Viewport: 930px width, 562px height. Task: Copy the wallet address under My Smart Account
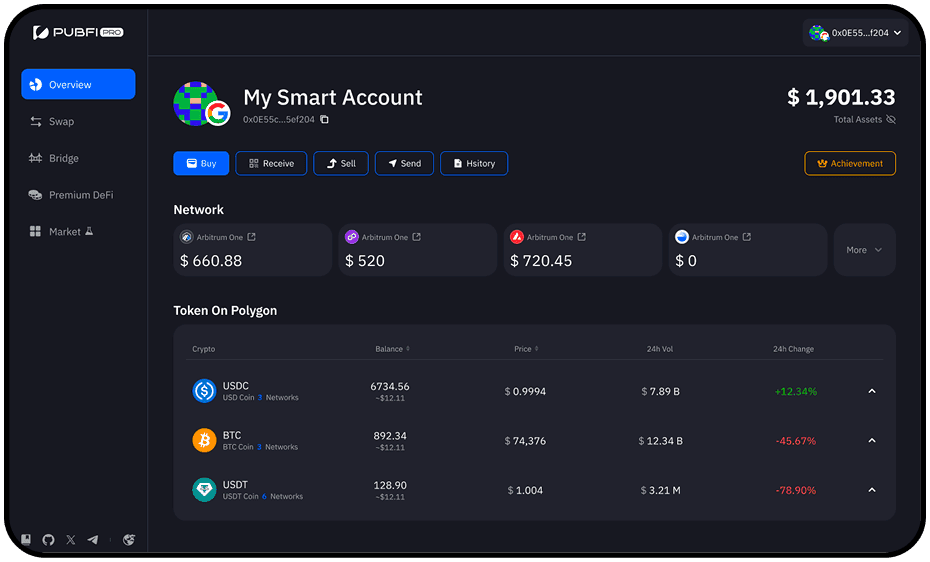[x=324, y=120]
